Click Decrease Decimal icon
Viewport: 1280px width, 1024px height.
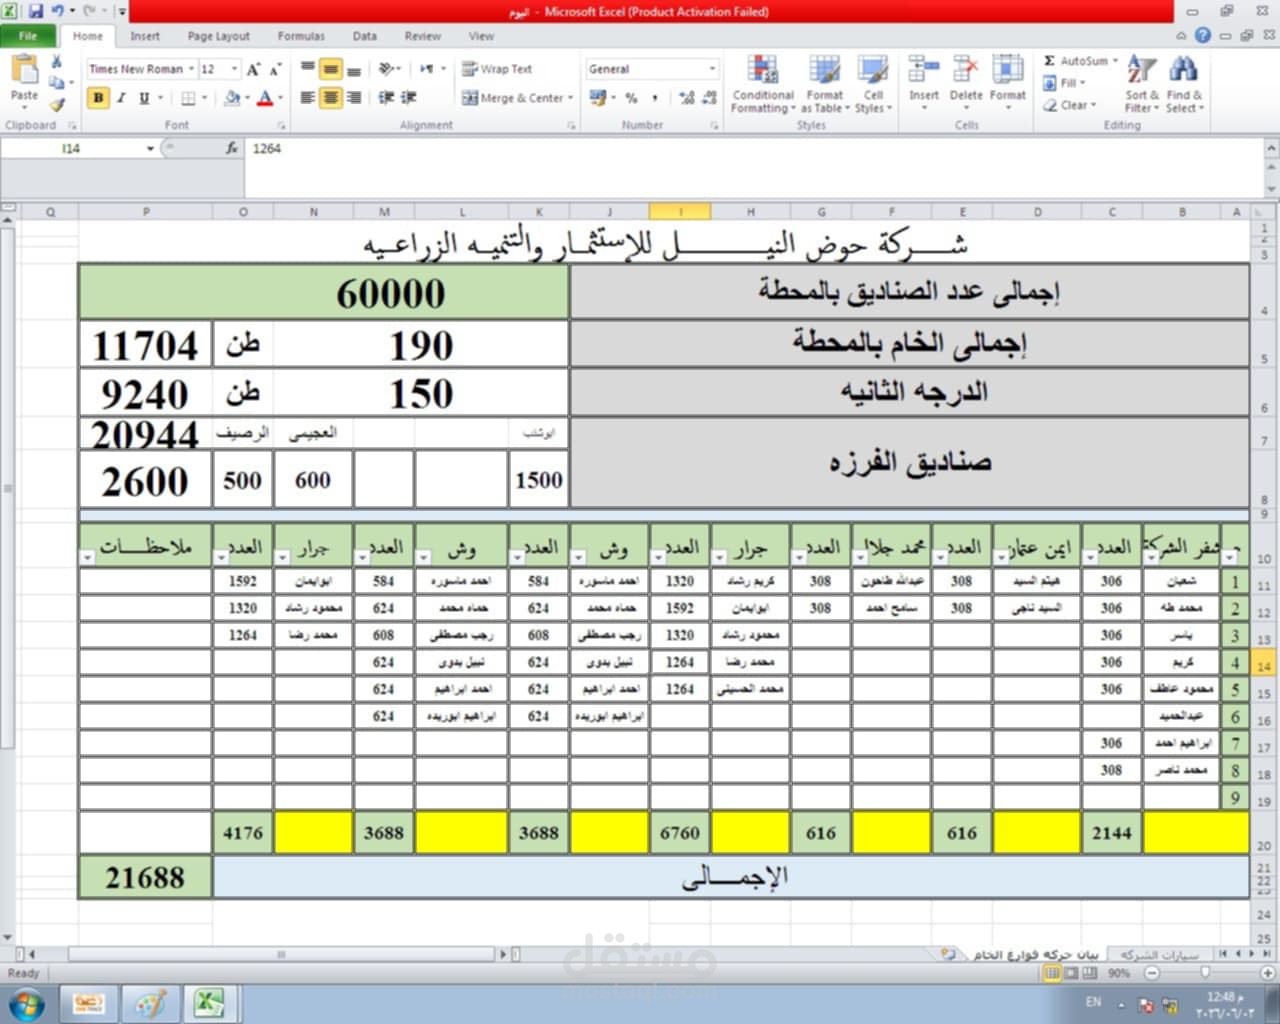(x=709, y=98)
